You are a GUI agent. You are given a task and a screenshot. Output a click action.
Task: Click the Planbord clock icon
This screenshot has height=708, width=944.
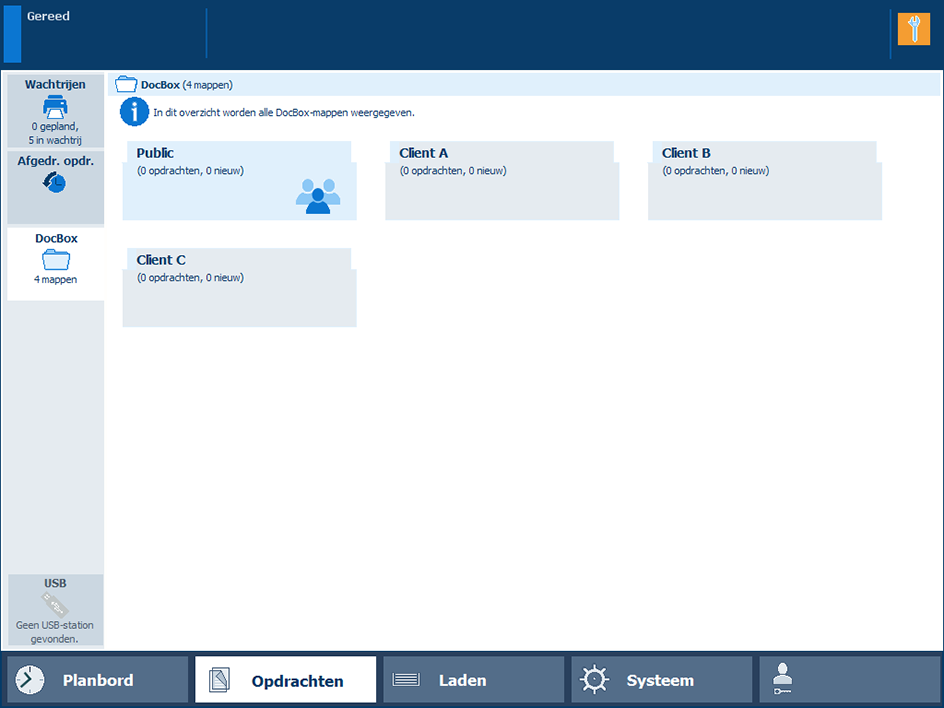(x=30, y=680)
